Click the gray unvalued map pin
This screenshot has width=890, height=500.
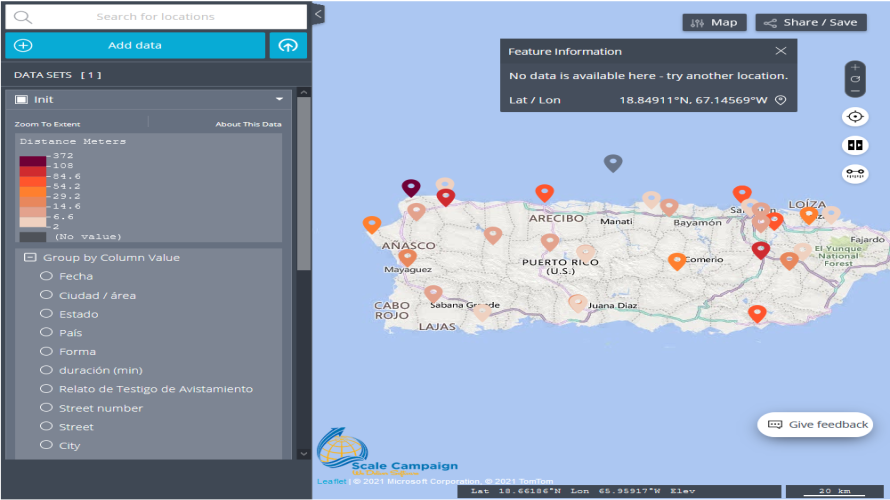613,162
